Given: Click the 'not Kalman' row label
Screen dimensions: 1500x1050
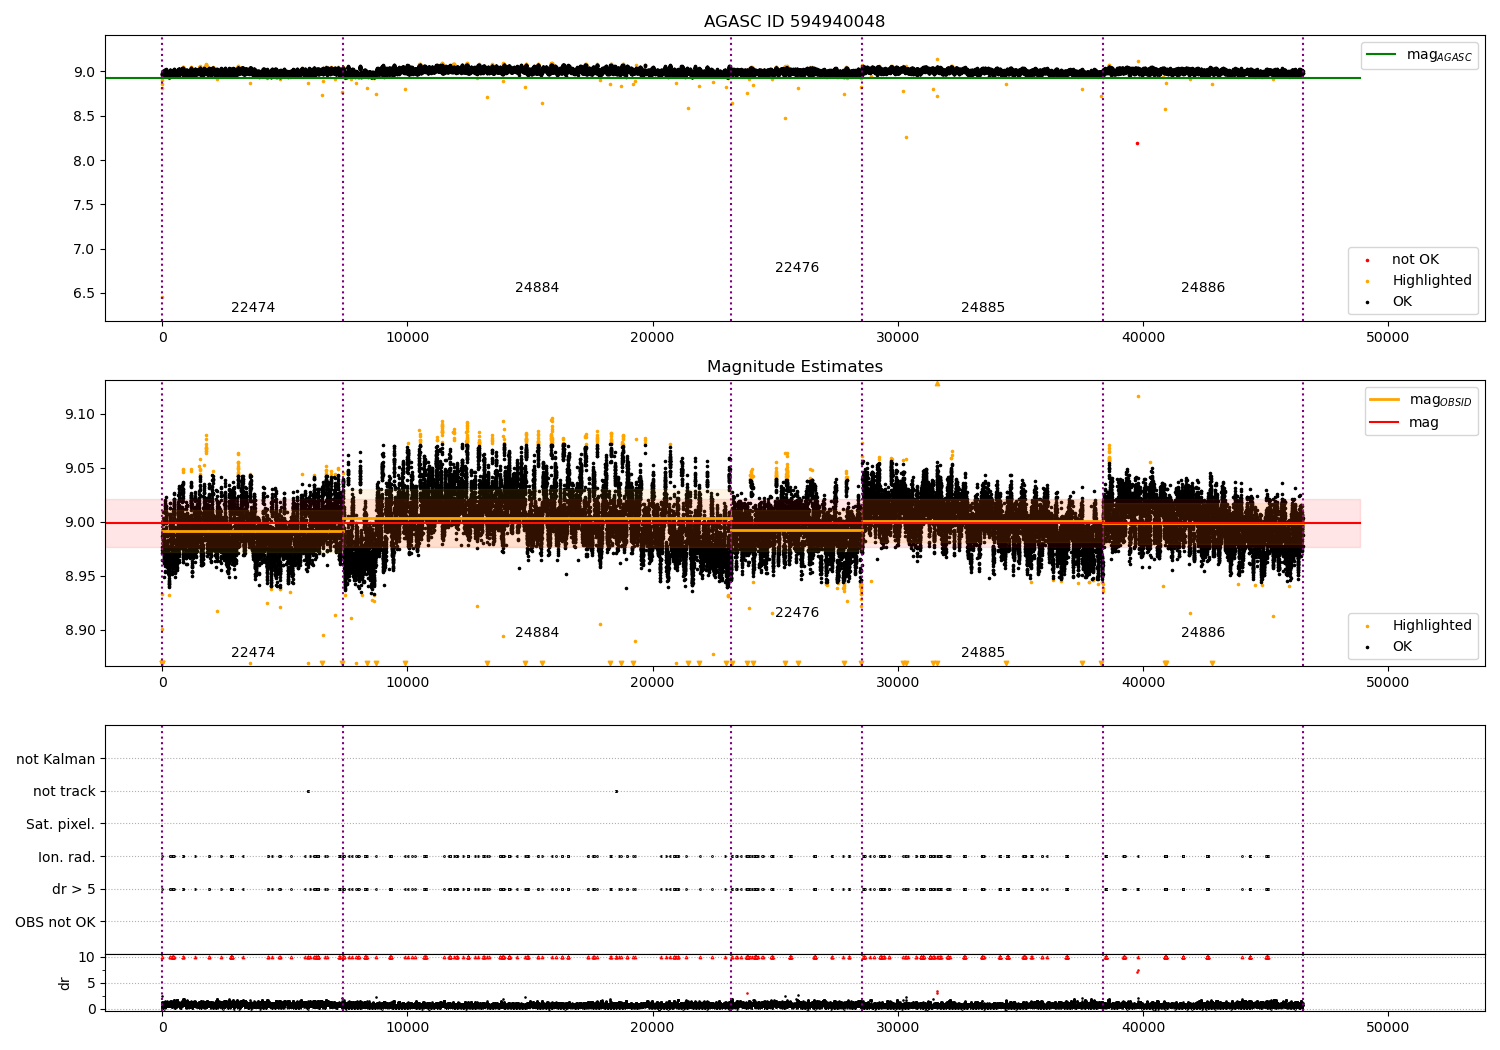Looking at the screenshot, I should pyautogui.click(x=56, y=759).
